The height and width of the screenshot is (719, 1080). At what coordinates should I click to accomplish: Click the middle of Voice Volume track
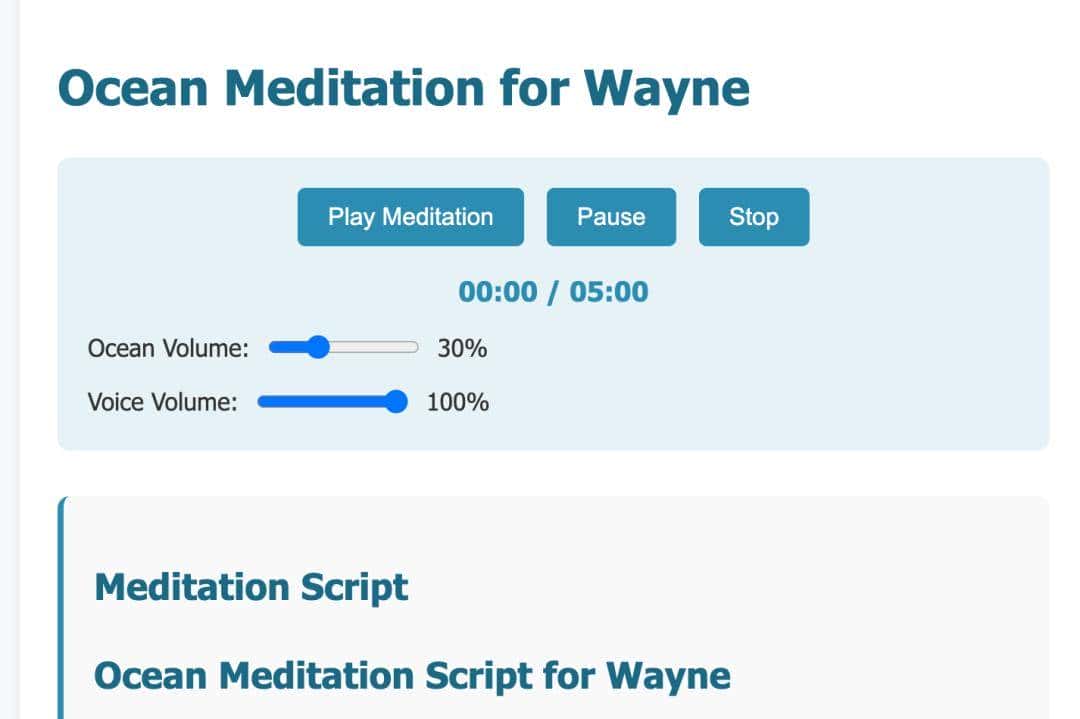332,402
